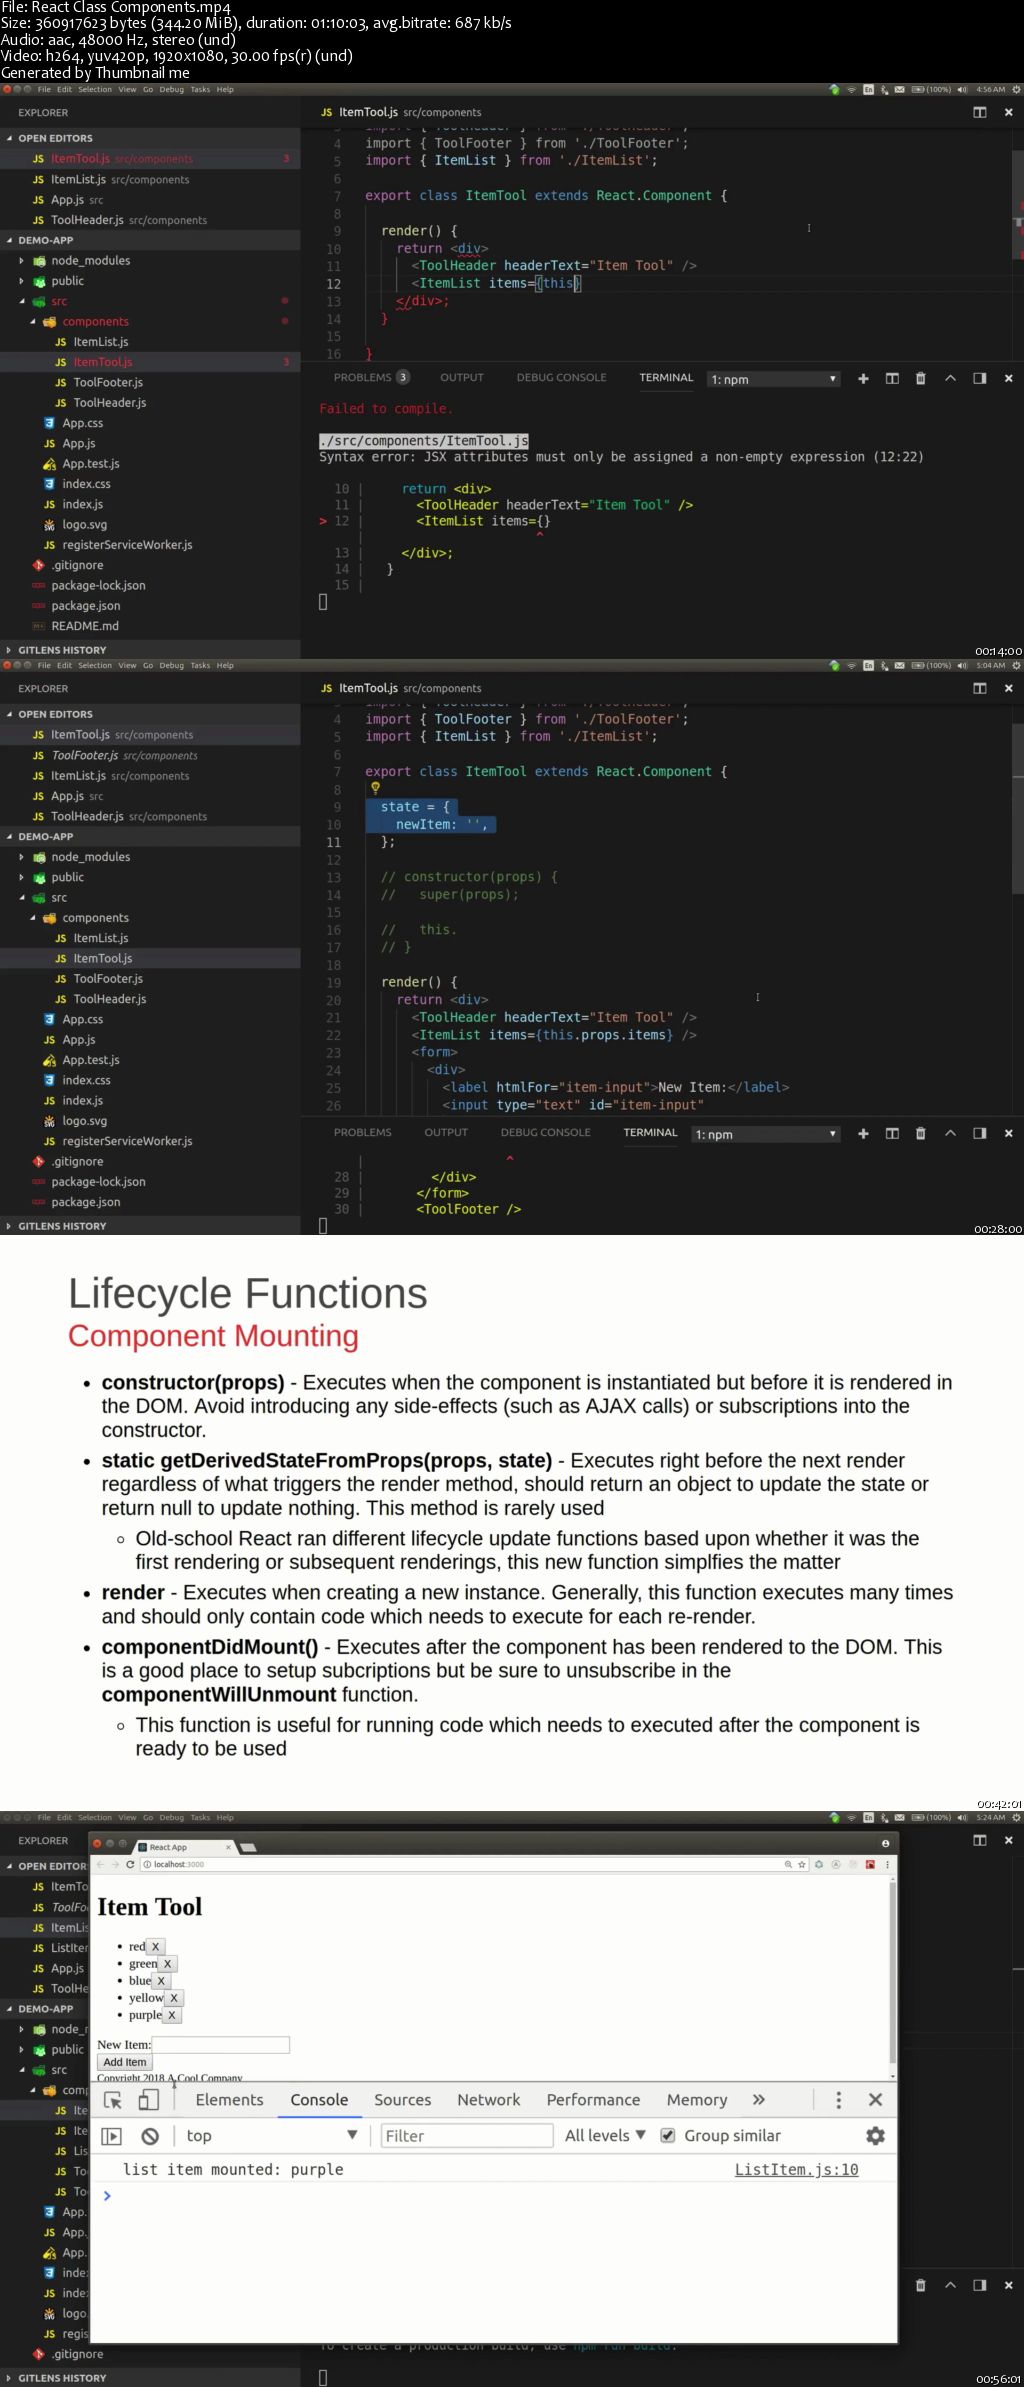Open the DevTools three-dot customize menu
Image resolution: width=1024 pixels, height=2387 pixels.
(838, 2100)
